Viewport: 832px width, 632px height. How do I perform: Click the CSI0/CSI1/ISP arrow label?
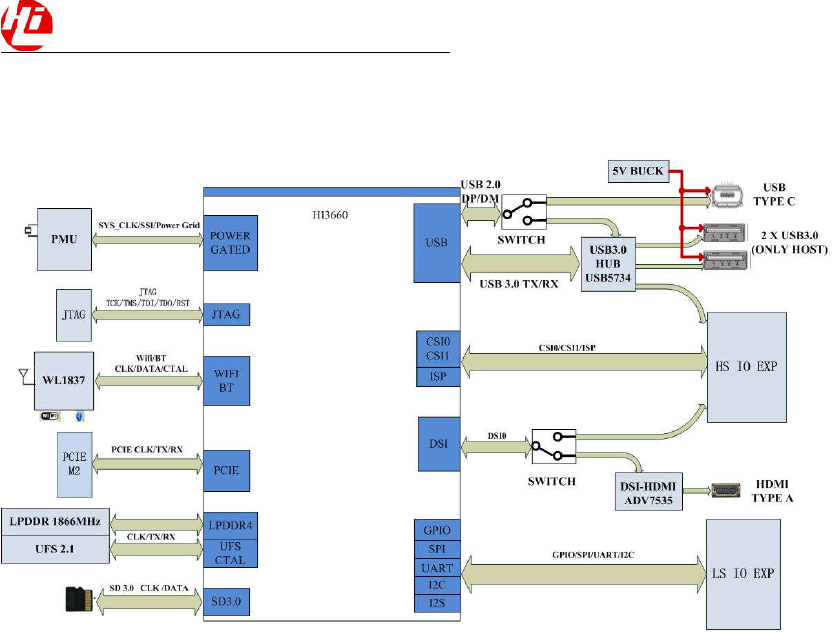point(567,348)
